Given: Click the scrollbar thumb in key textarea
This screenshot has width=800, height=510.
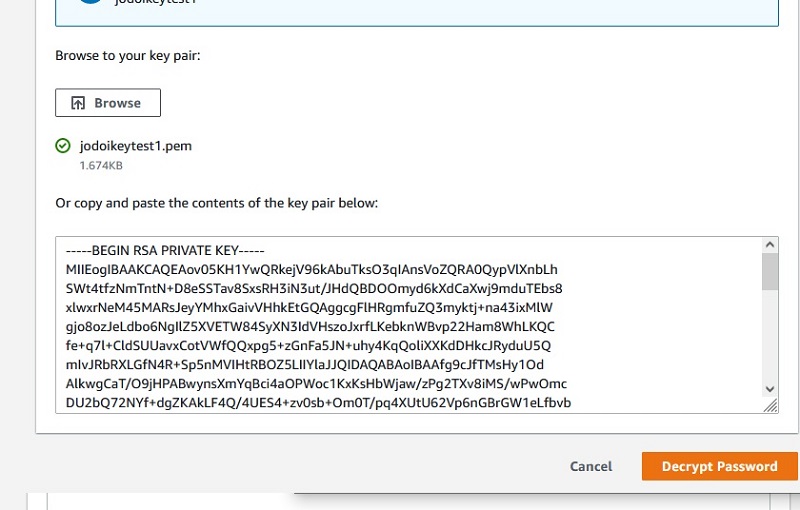Looking at the screenshot, I should [769, 271].
